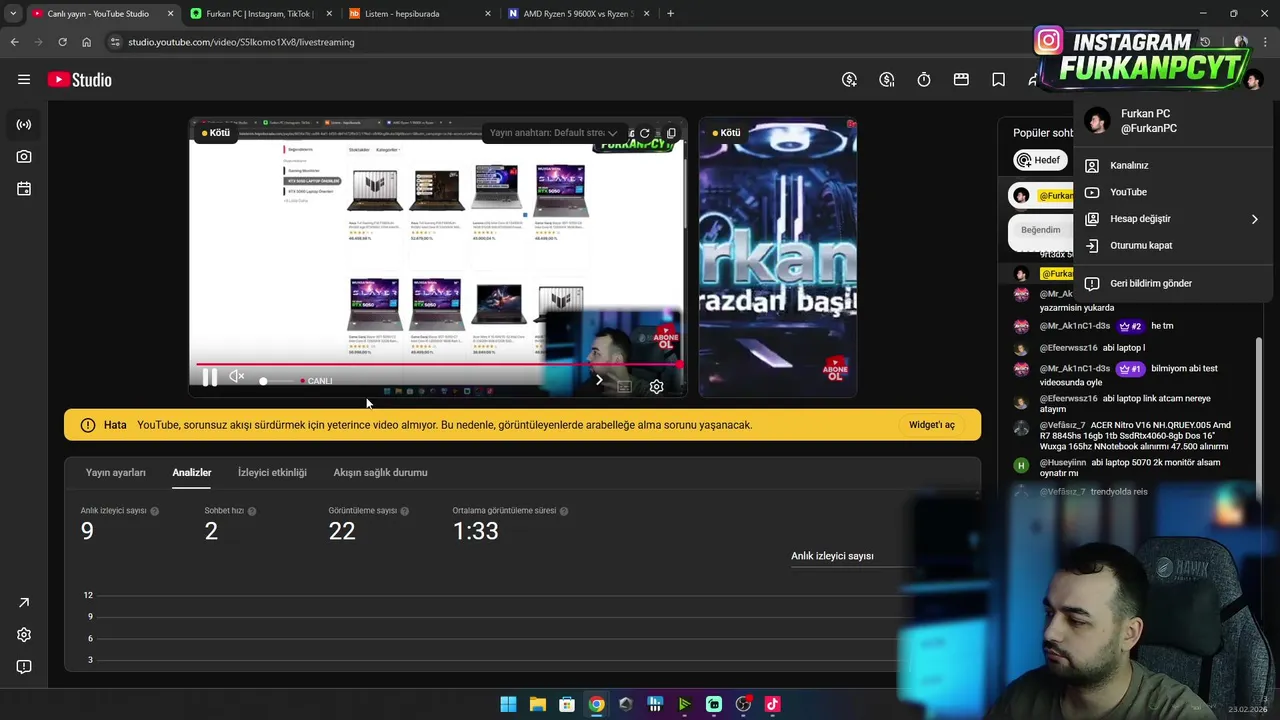Click the dollar-plus monetization icon
Viewport: 1280px width, 720px height.
pos(850,80)
